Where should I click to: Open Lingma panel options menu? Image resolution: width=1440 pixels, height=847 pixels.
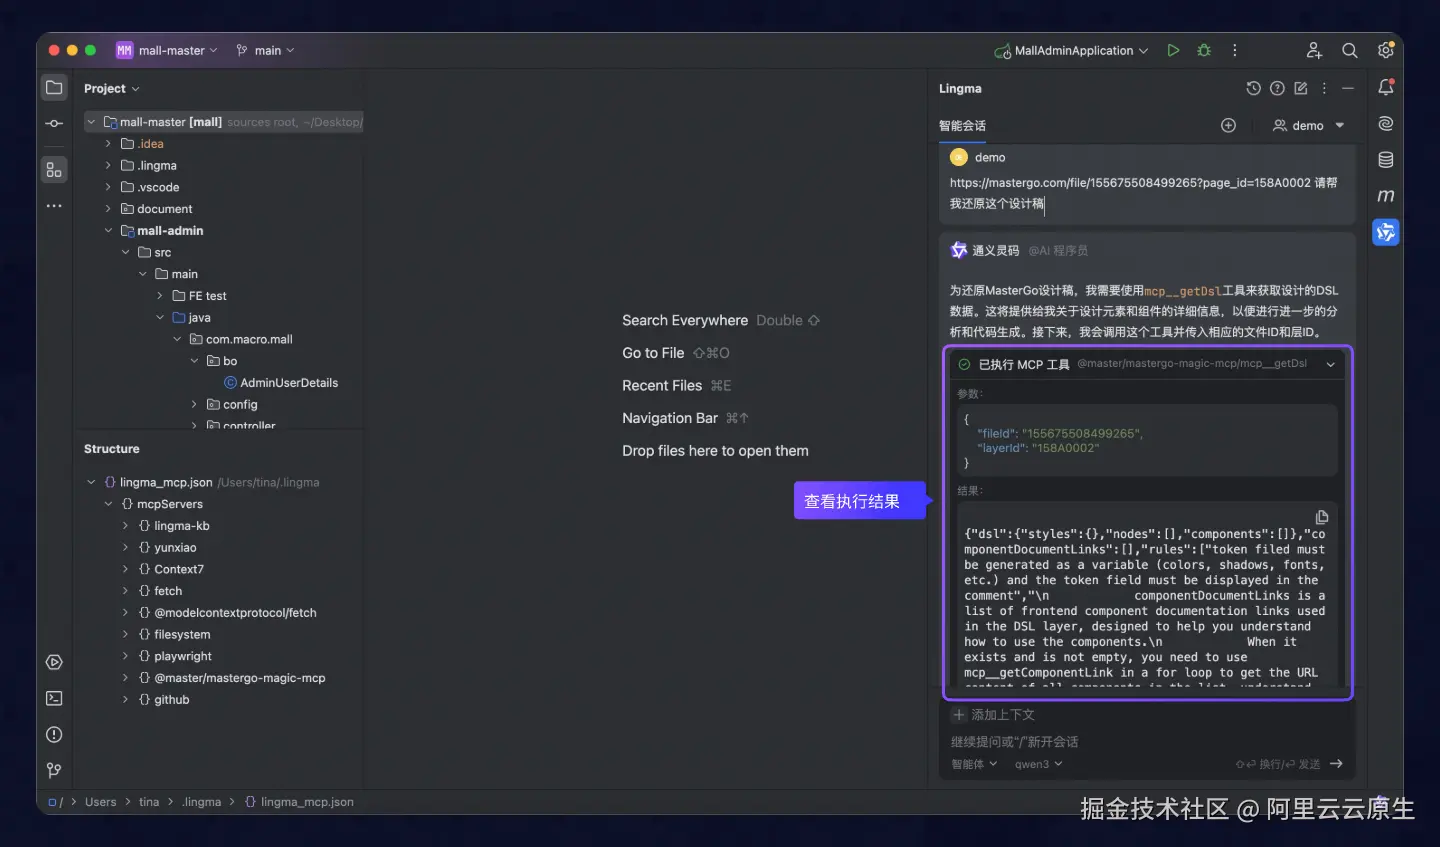(1324, 88)
